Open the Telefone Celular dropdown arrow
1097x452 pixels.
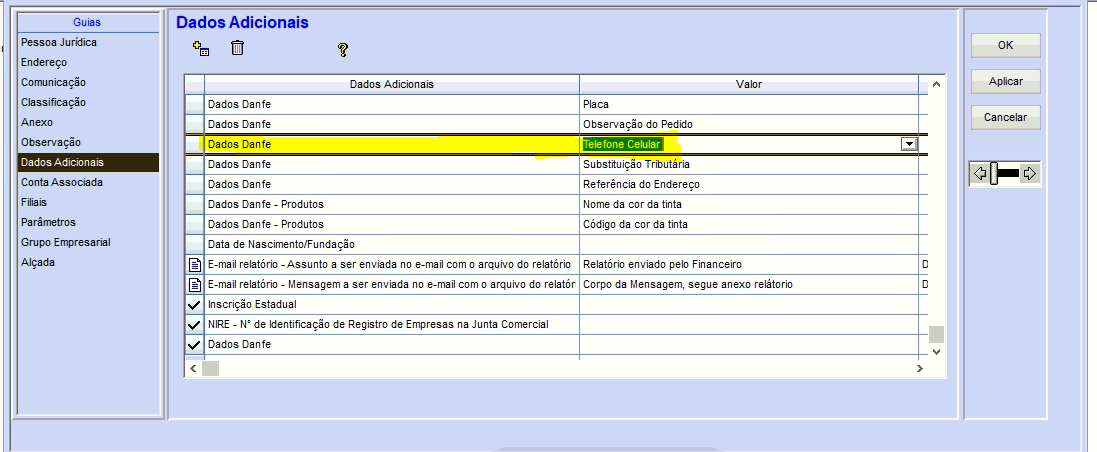pos(908,144)
